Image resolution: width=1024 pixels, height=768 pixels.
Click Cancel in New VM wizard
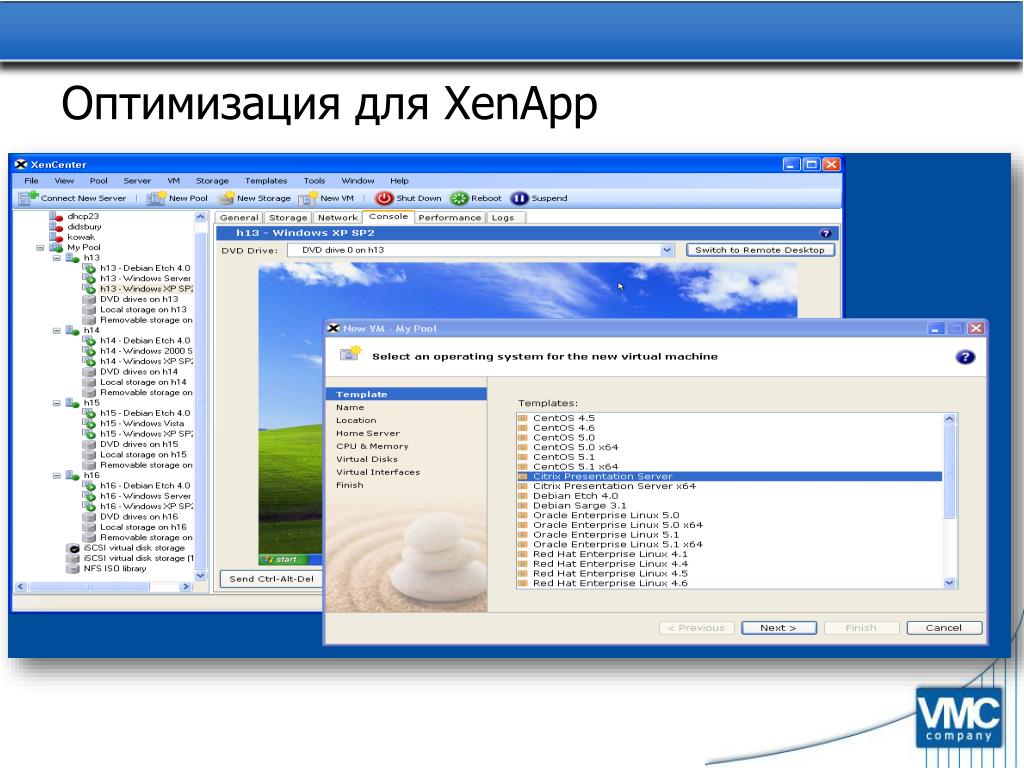coord(944,628)
